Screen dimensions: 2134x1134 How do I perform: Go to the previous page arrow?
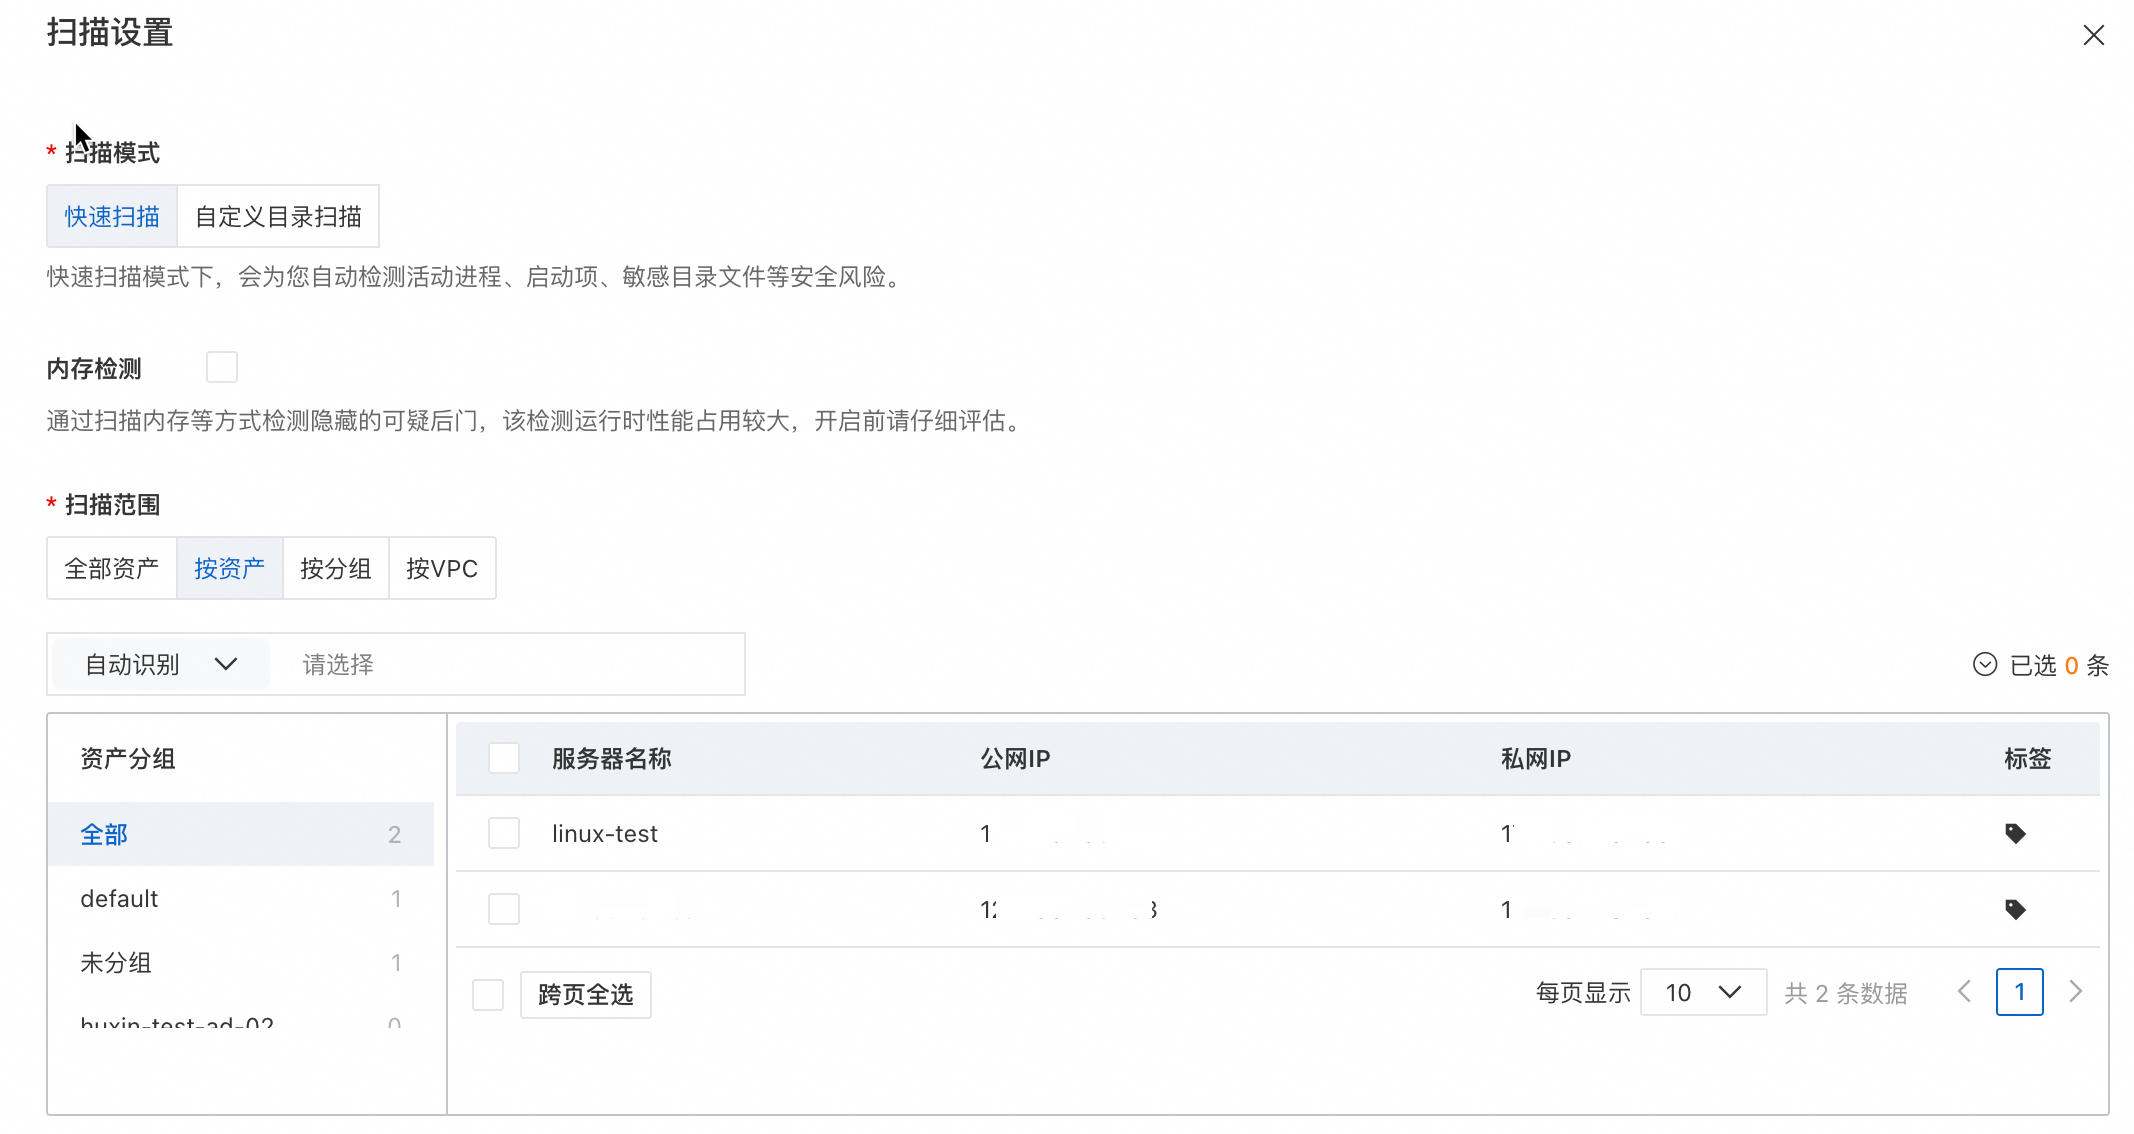(1964, 991)
